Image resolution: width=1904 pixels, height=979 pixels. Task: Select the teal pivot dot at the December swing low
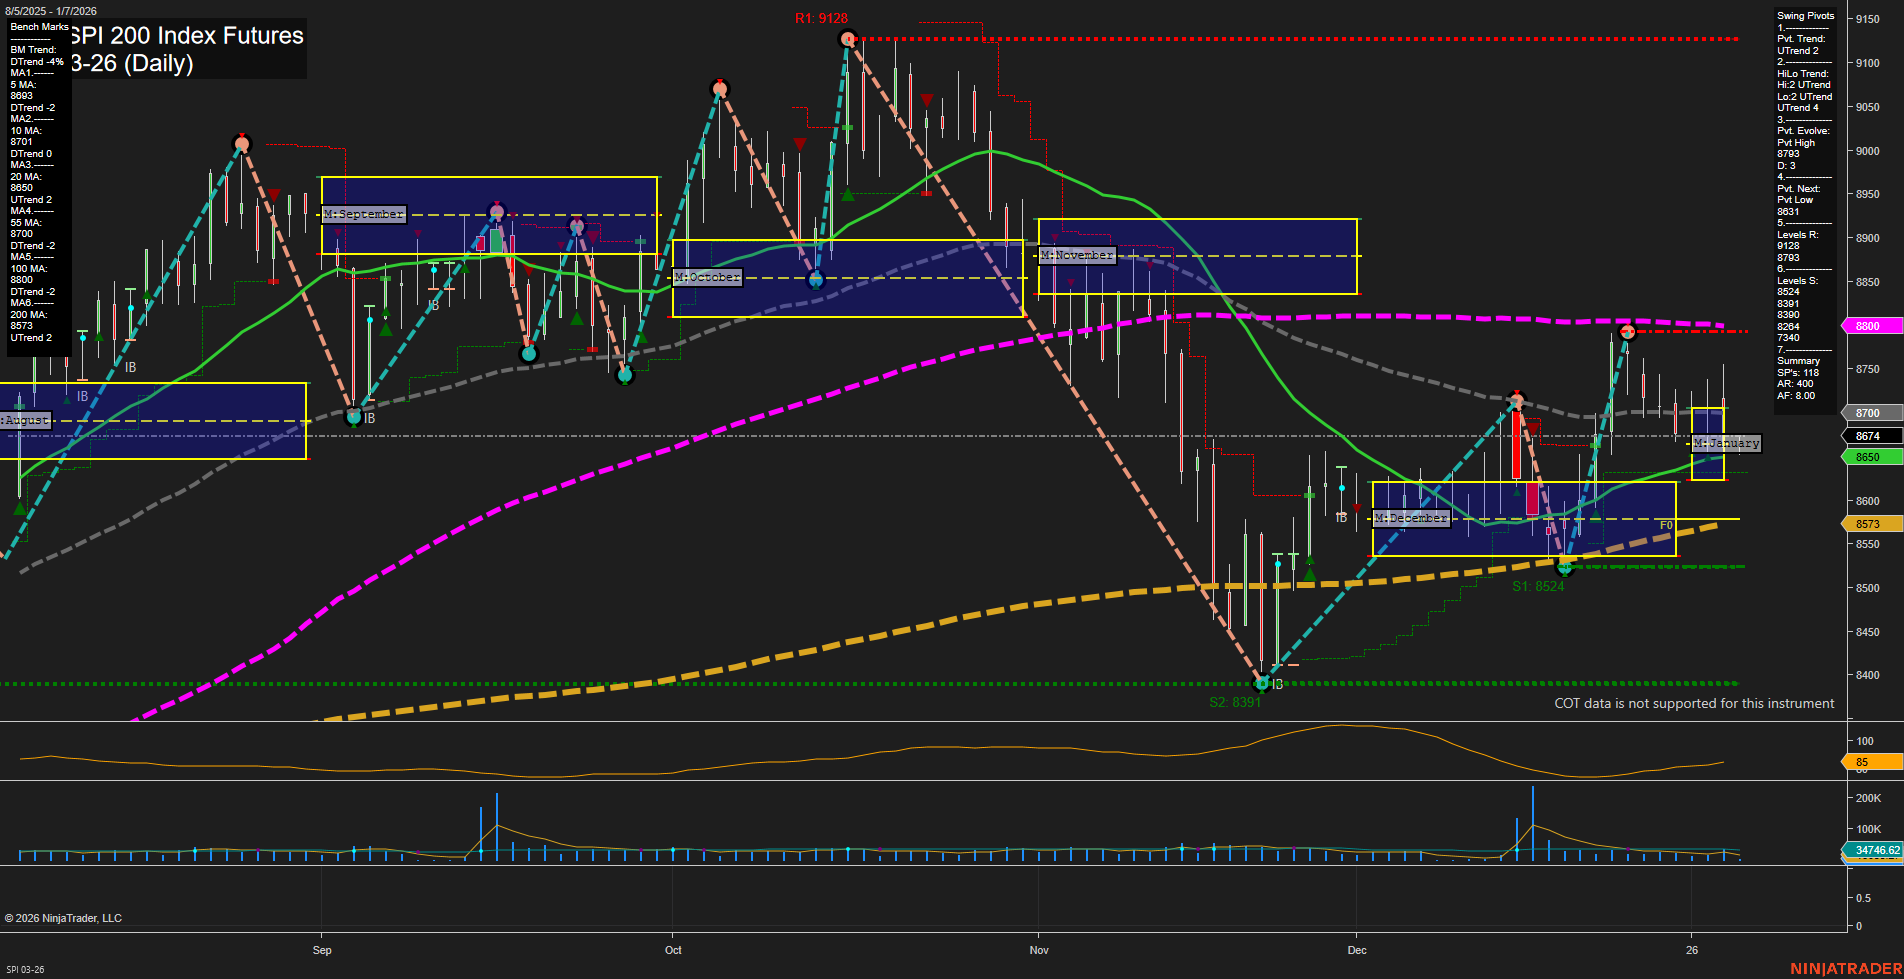point(1565,568)
